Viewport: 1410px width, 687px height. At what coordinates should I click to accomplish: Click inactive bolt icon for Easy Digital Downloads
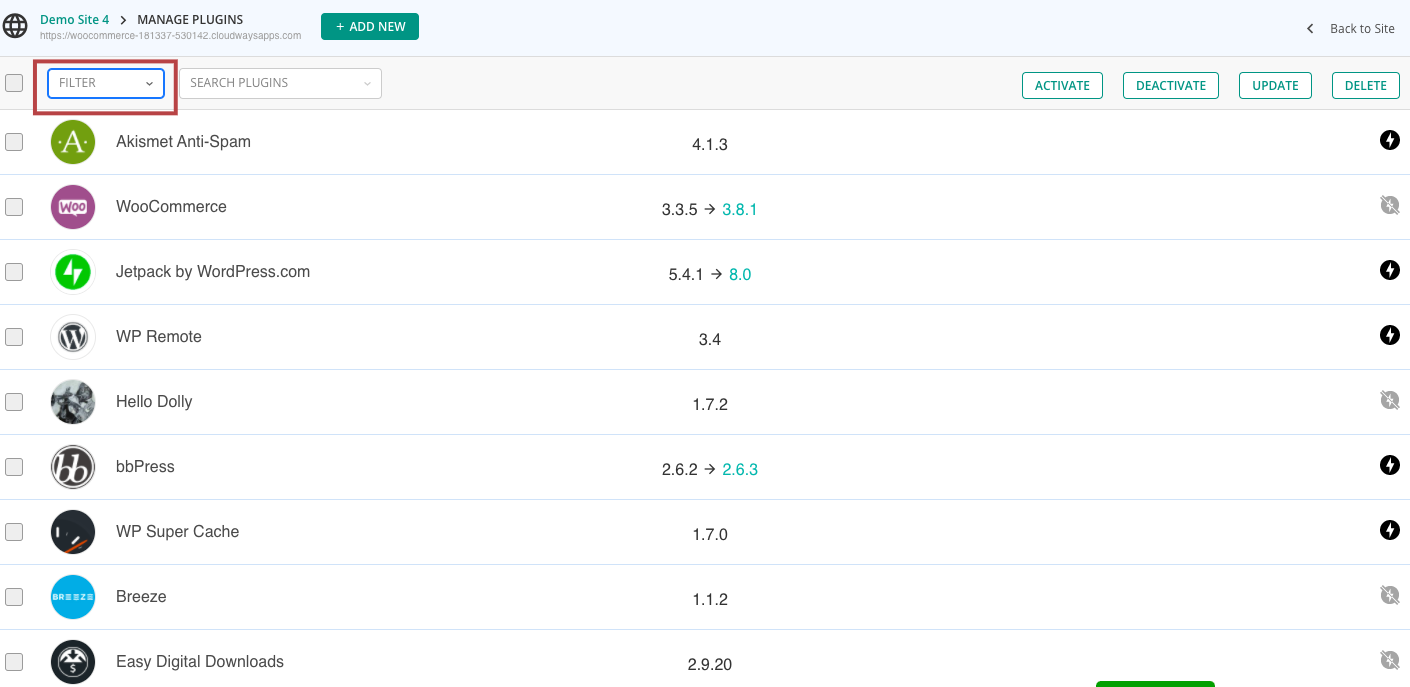tap(1390, 660)
